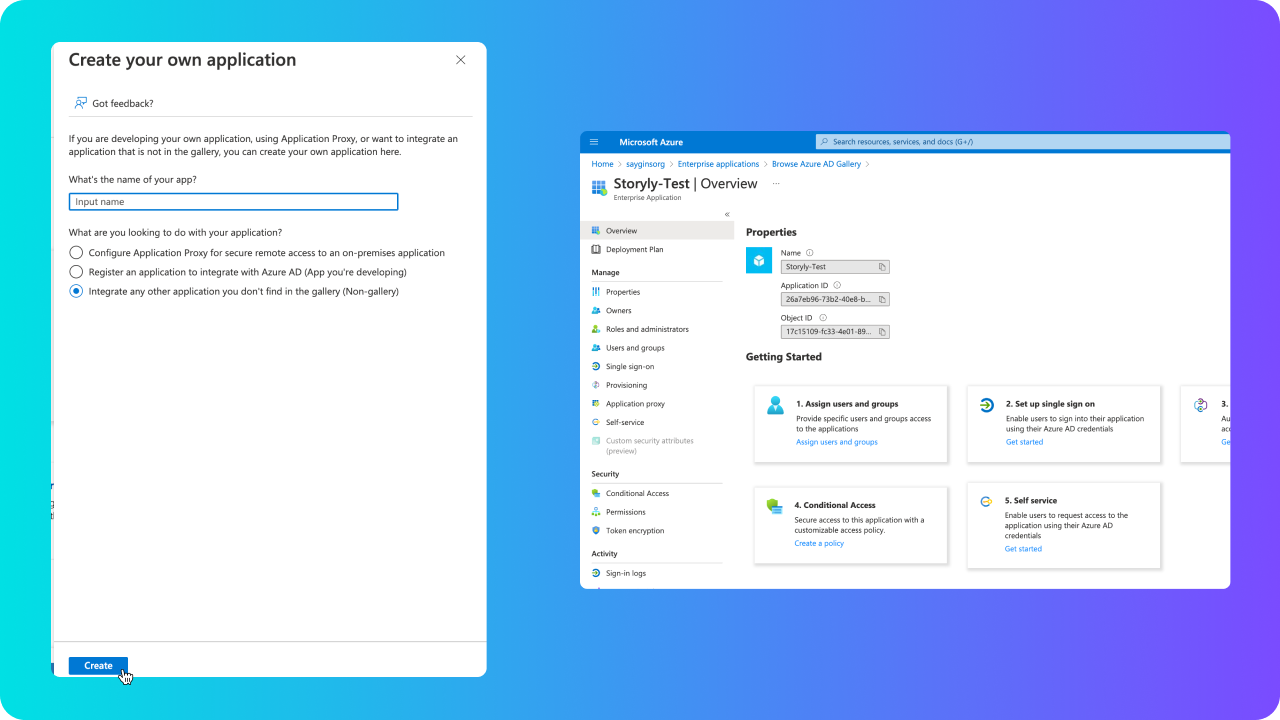
Task: Click the Object ID value field
Action: tap(835, 332)
